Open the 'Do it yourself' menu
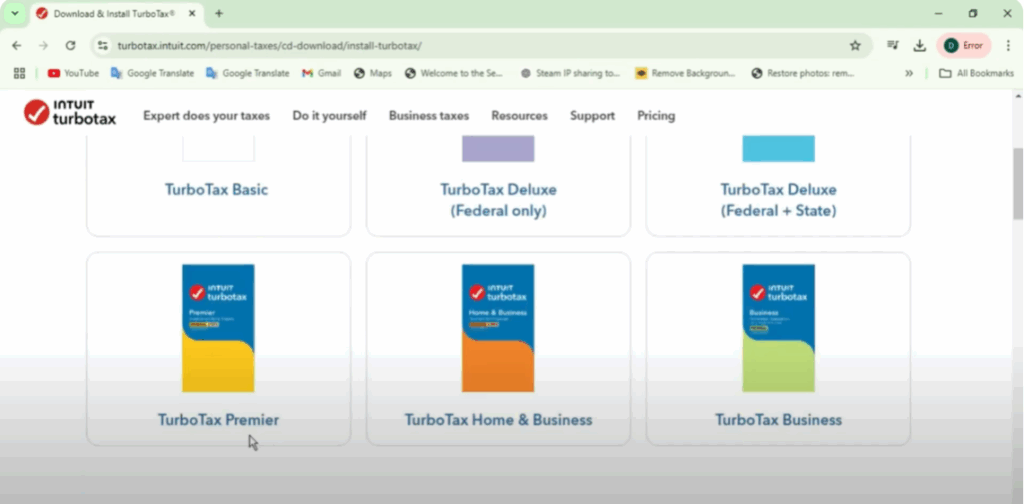 [329, 116]
